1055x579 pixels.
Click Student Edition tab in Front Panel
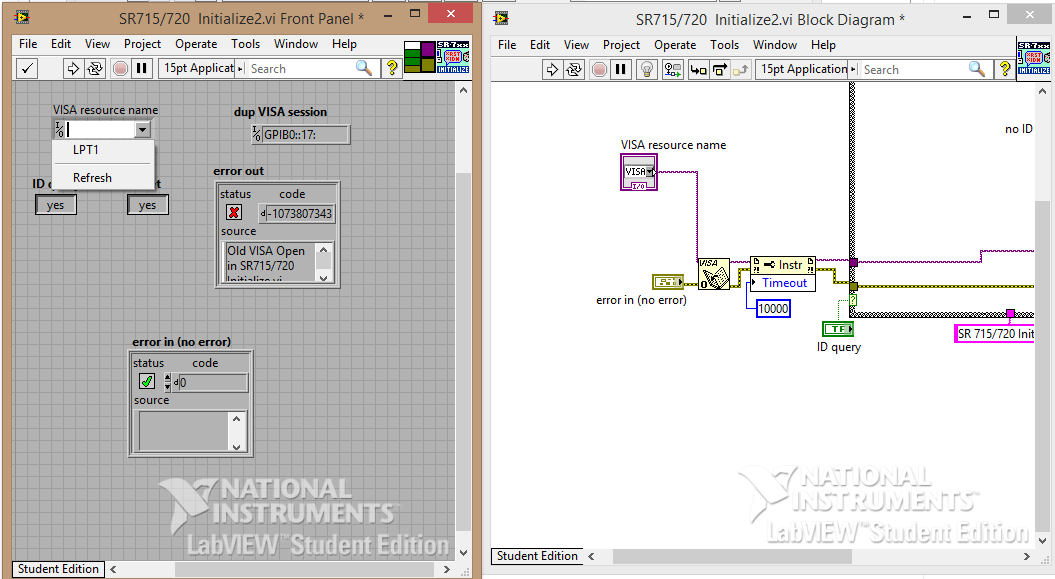click(x=58, y=569)
